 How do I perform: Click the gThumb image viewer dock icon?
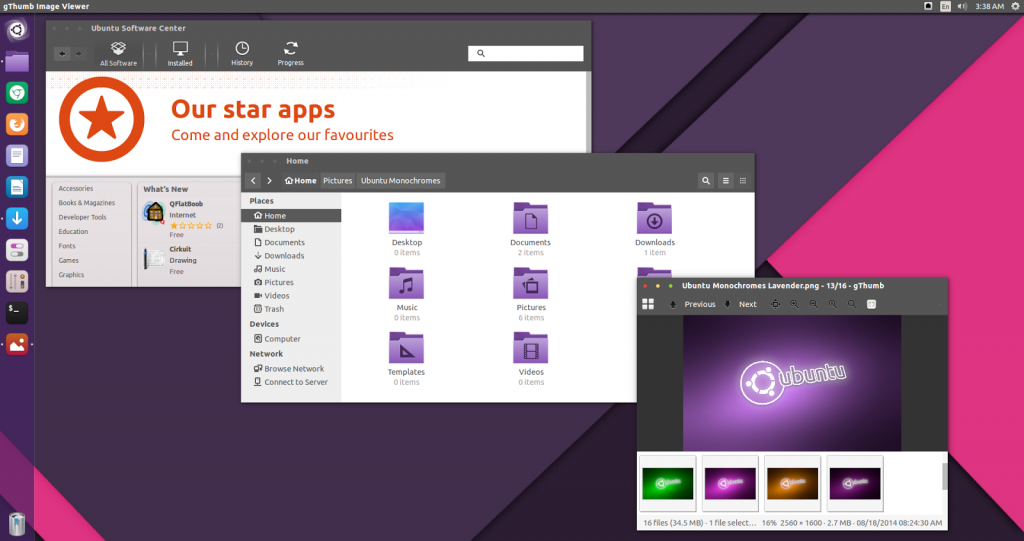[x=17, y=344]
